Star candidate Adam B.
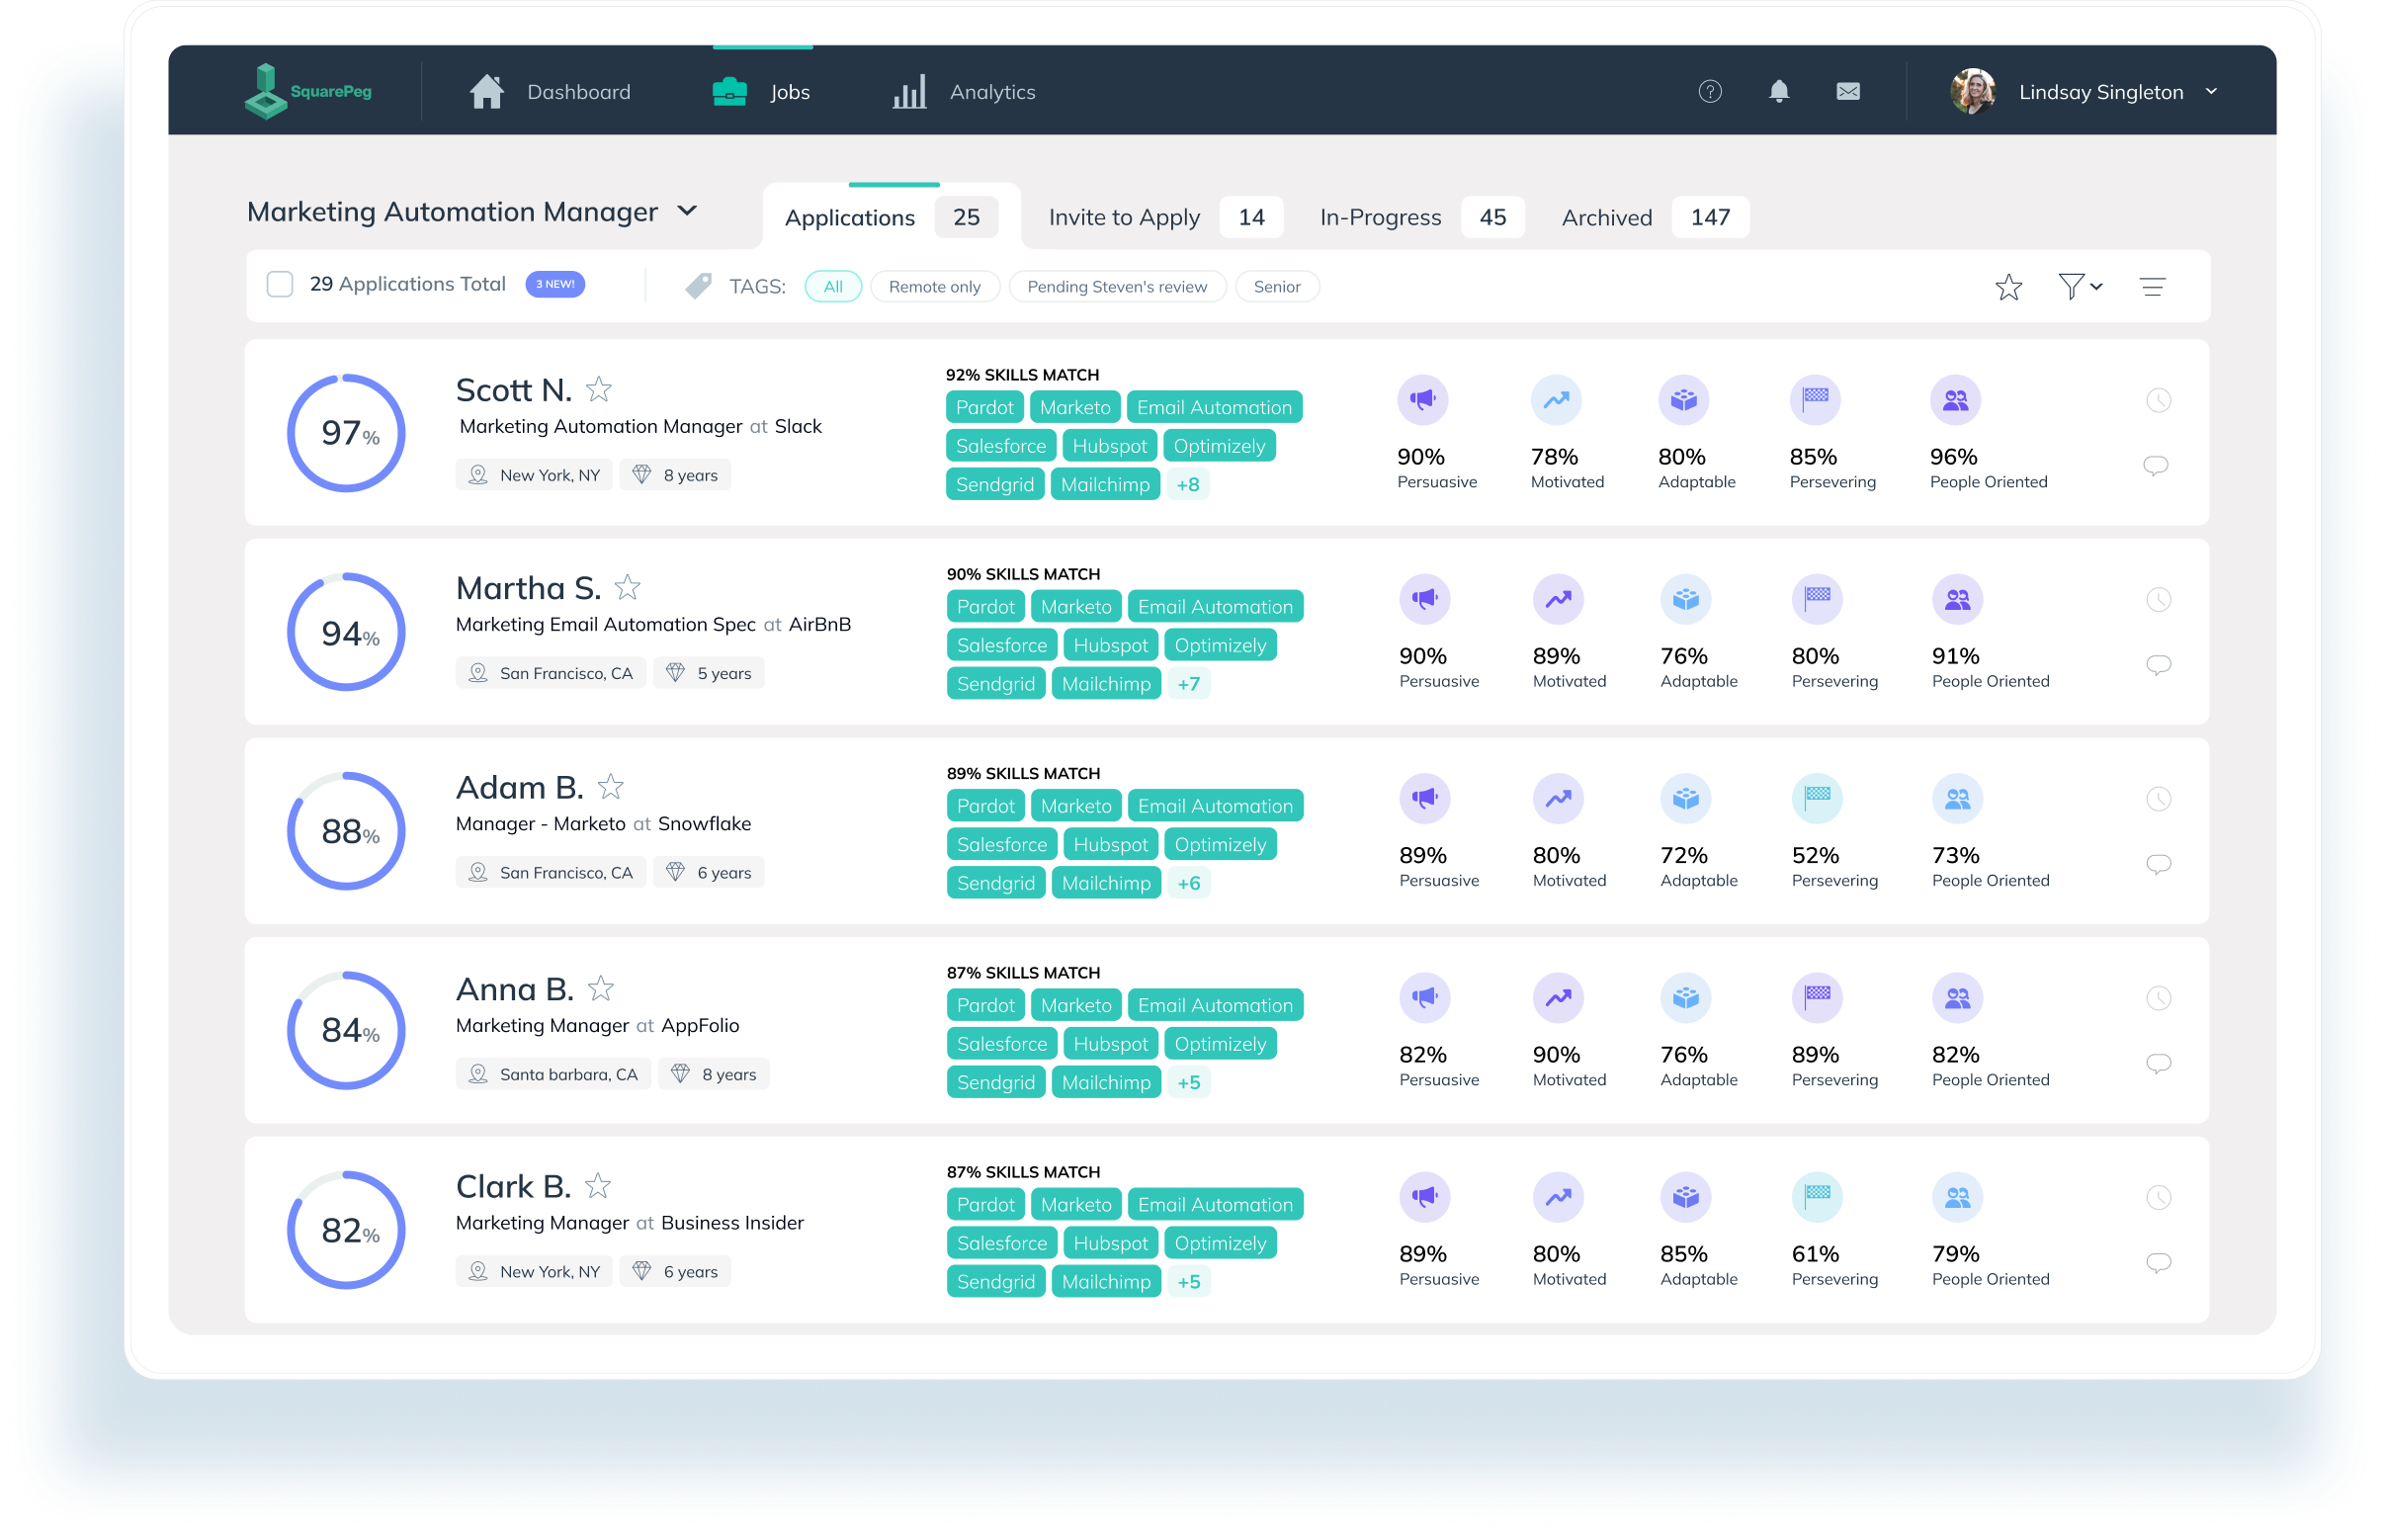 pos(610,787)
